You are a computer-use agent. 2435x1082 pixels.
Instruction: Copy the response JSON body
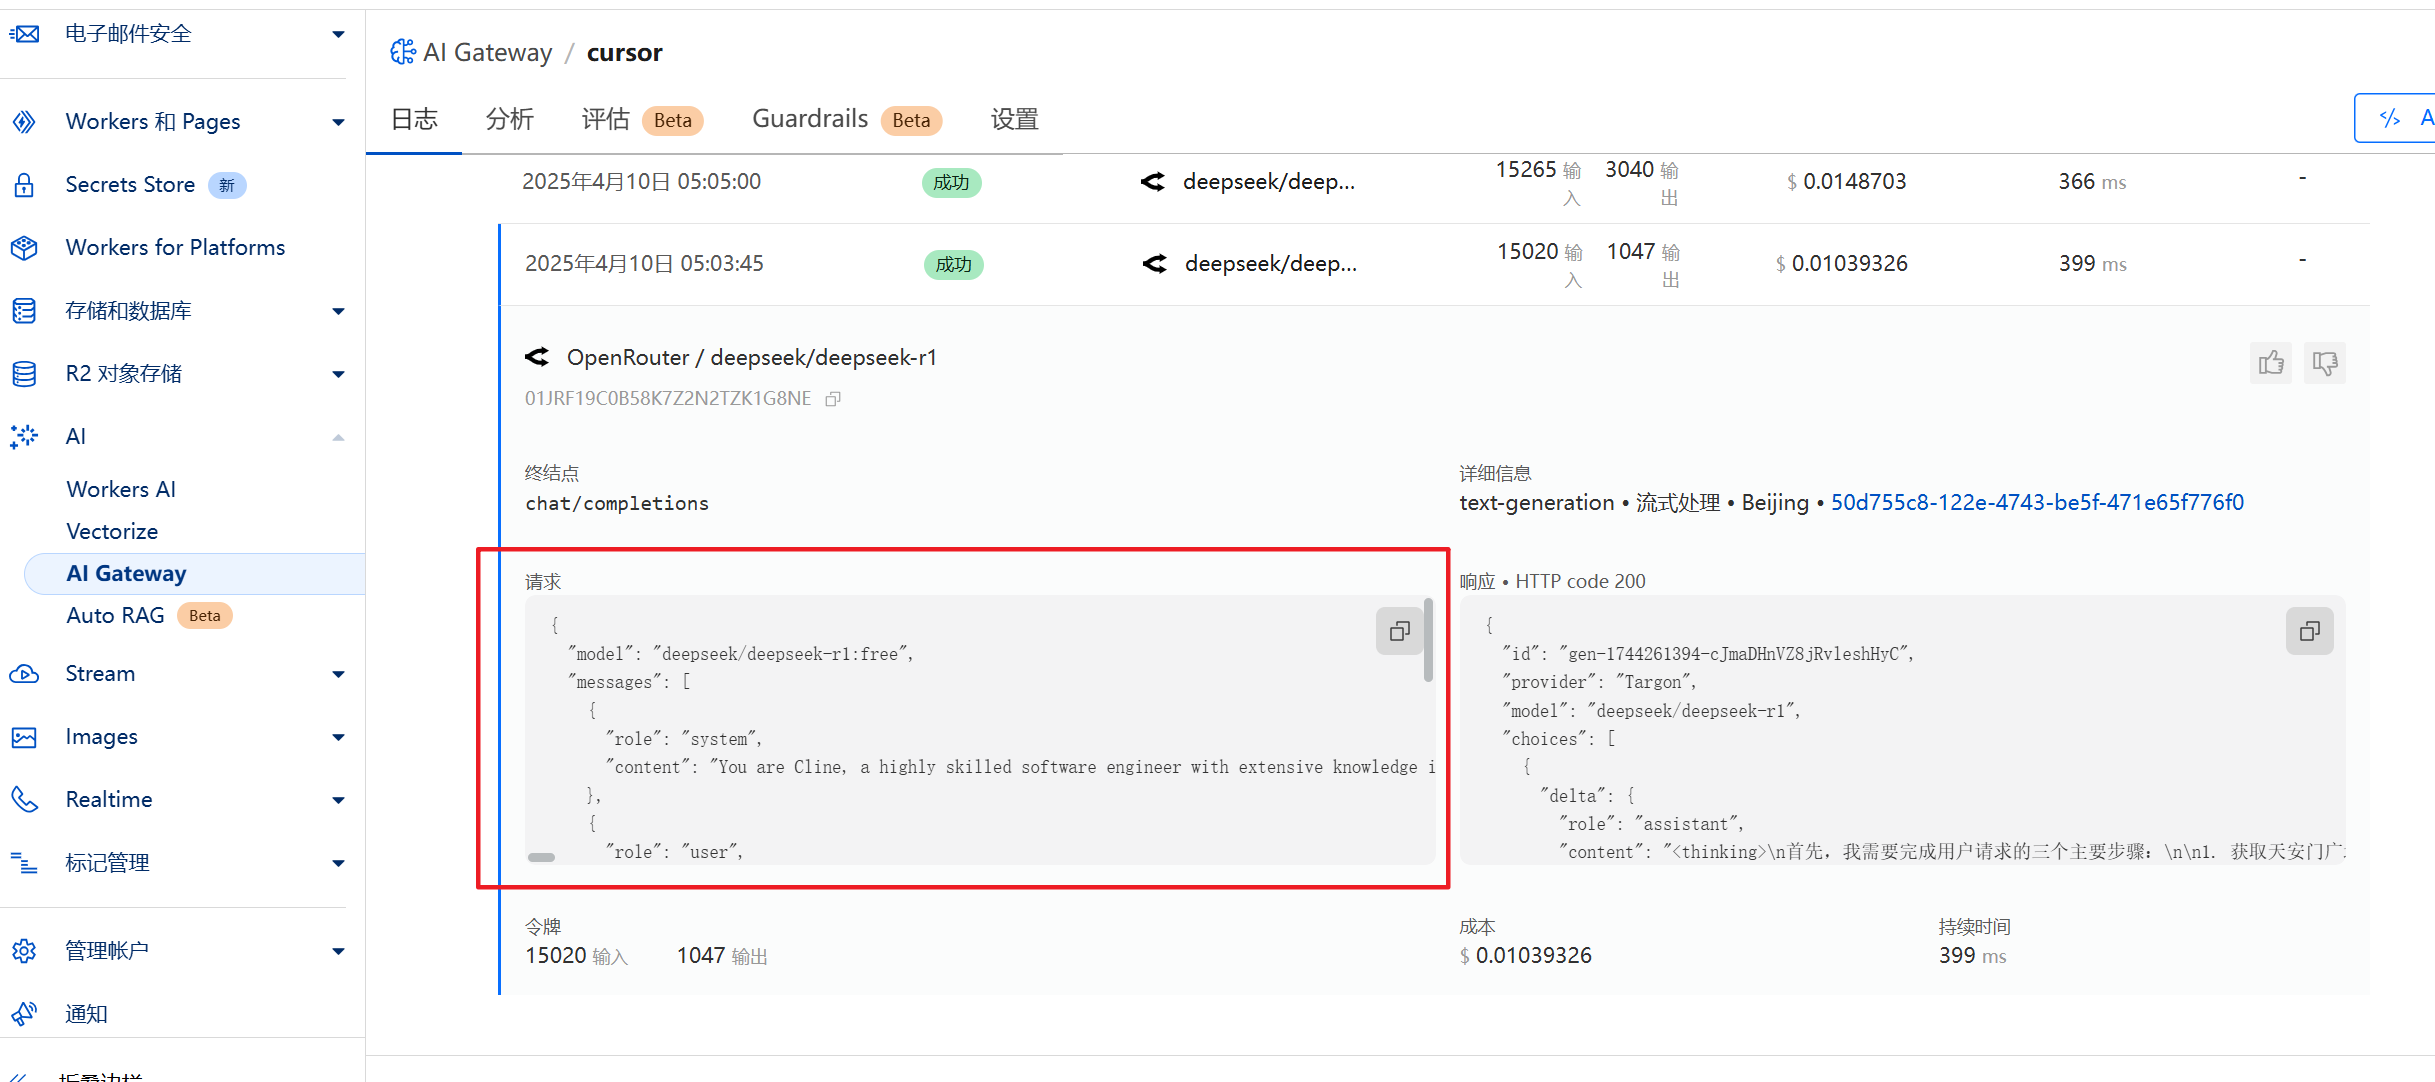coord(2309,631)
